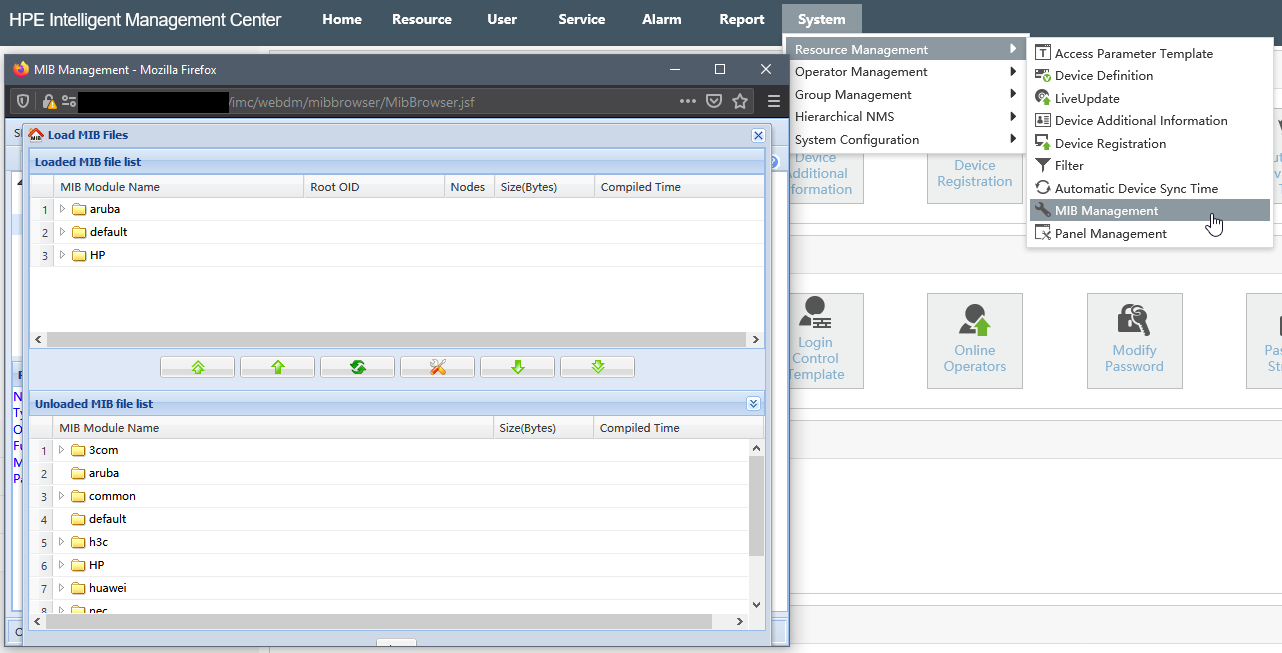
Task: Select Device Additional Information entry
Action: click(x=1150, y=121)
